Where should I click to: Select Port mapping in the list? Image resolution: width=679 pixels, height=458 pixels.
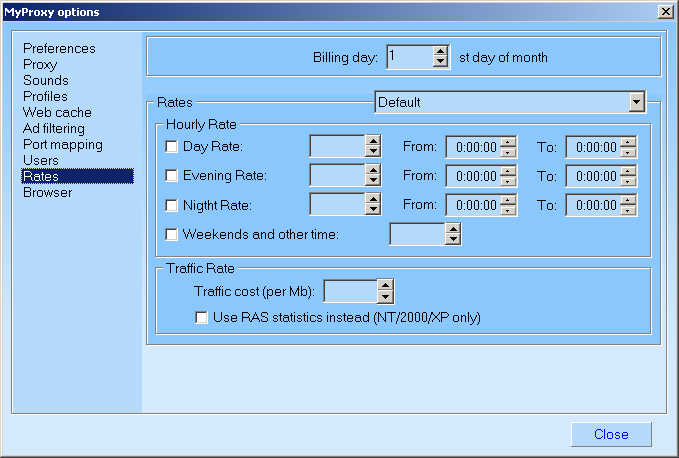coord(63,145)
